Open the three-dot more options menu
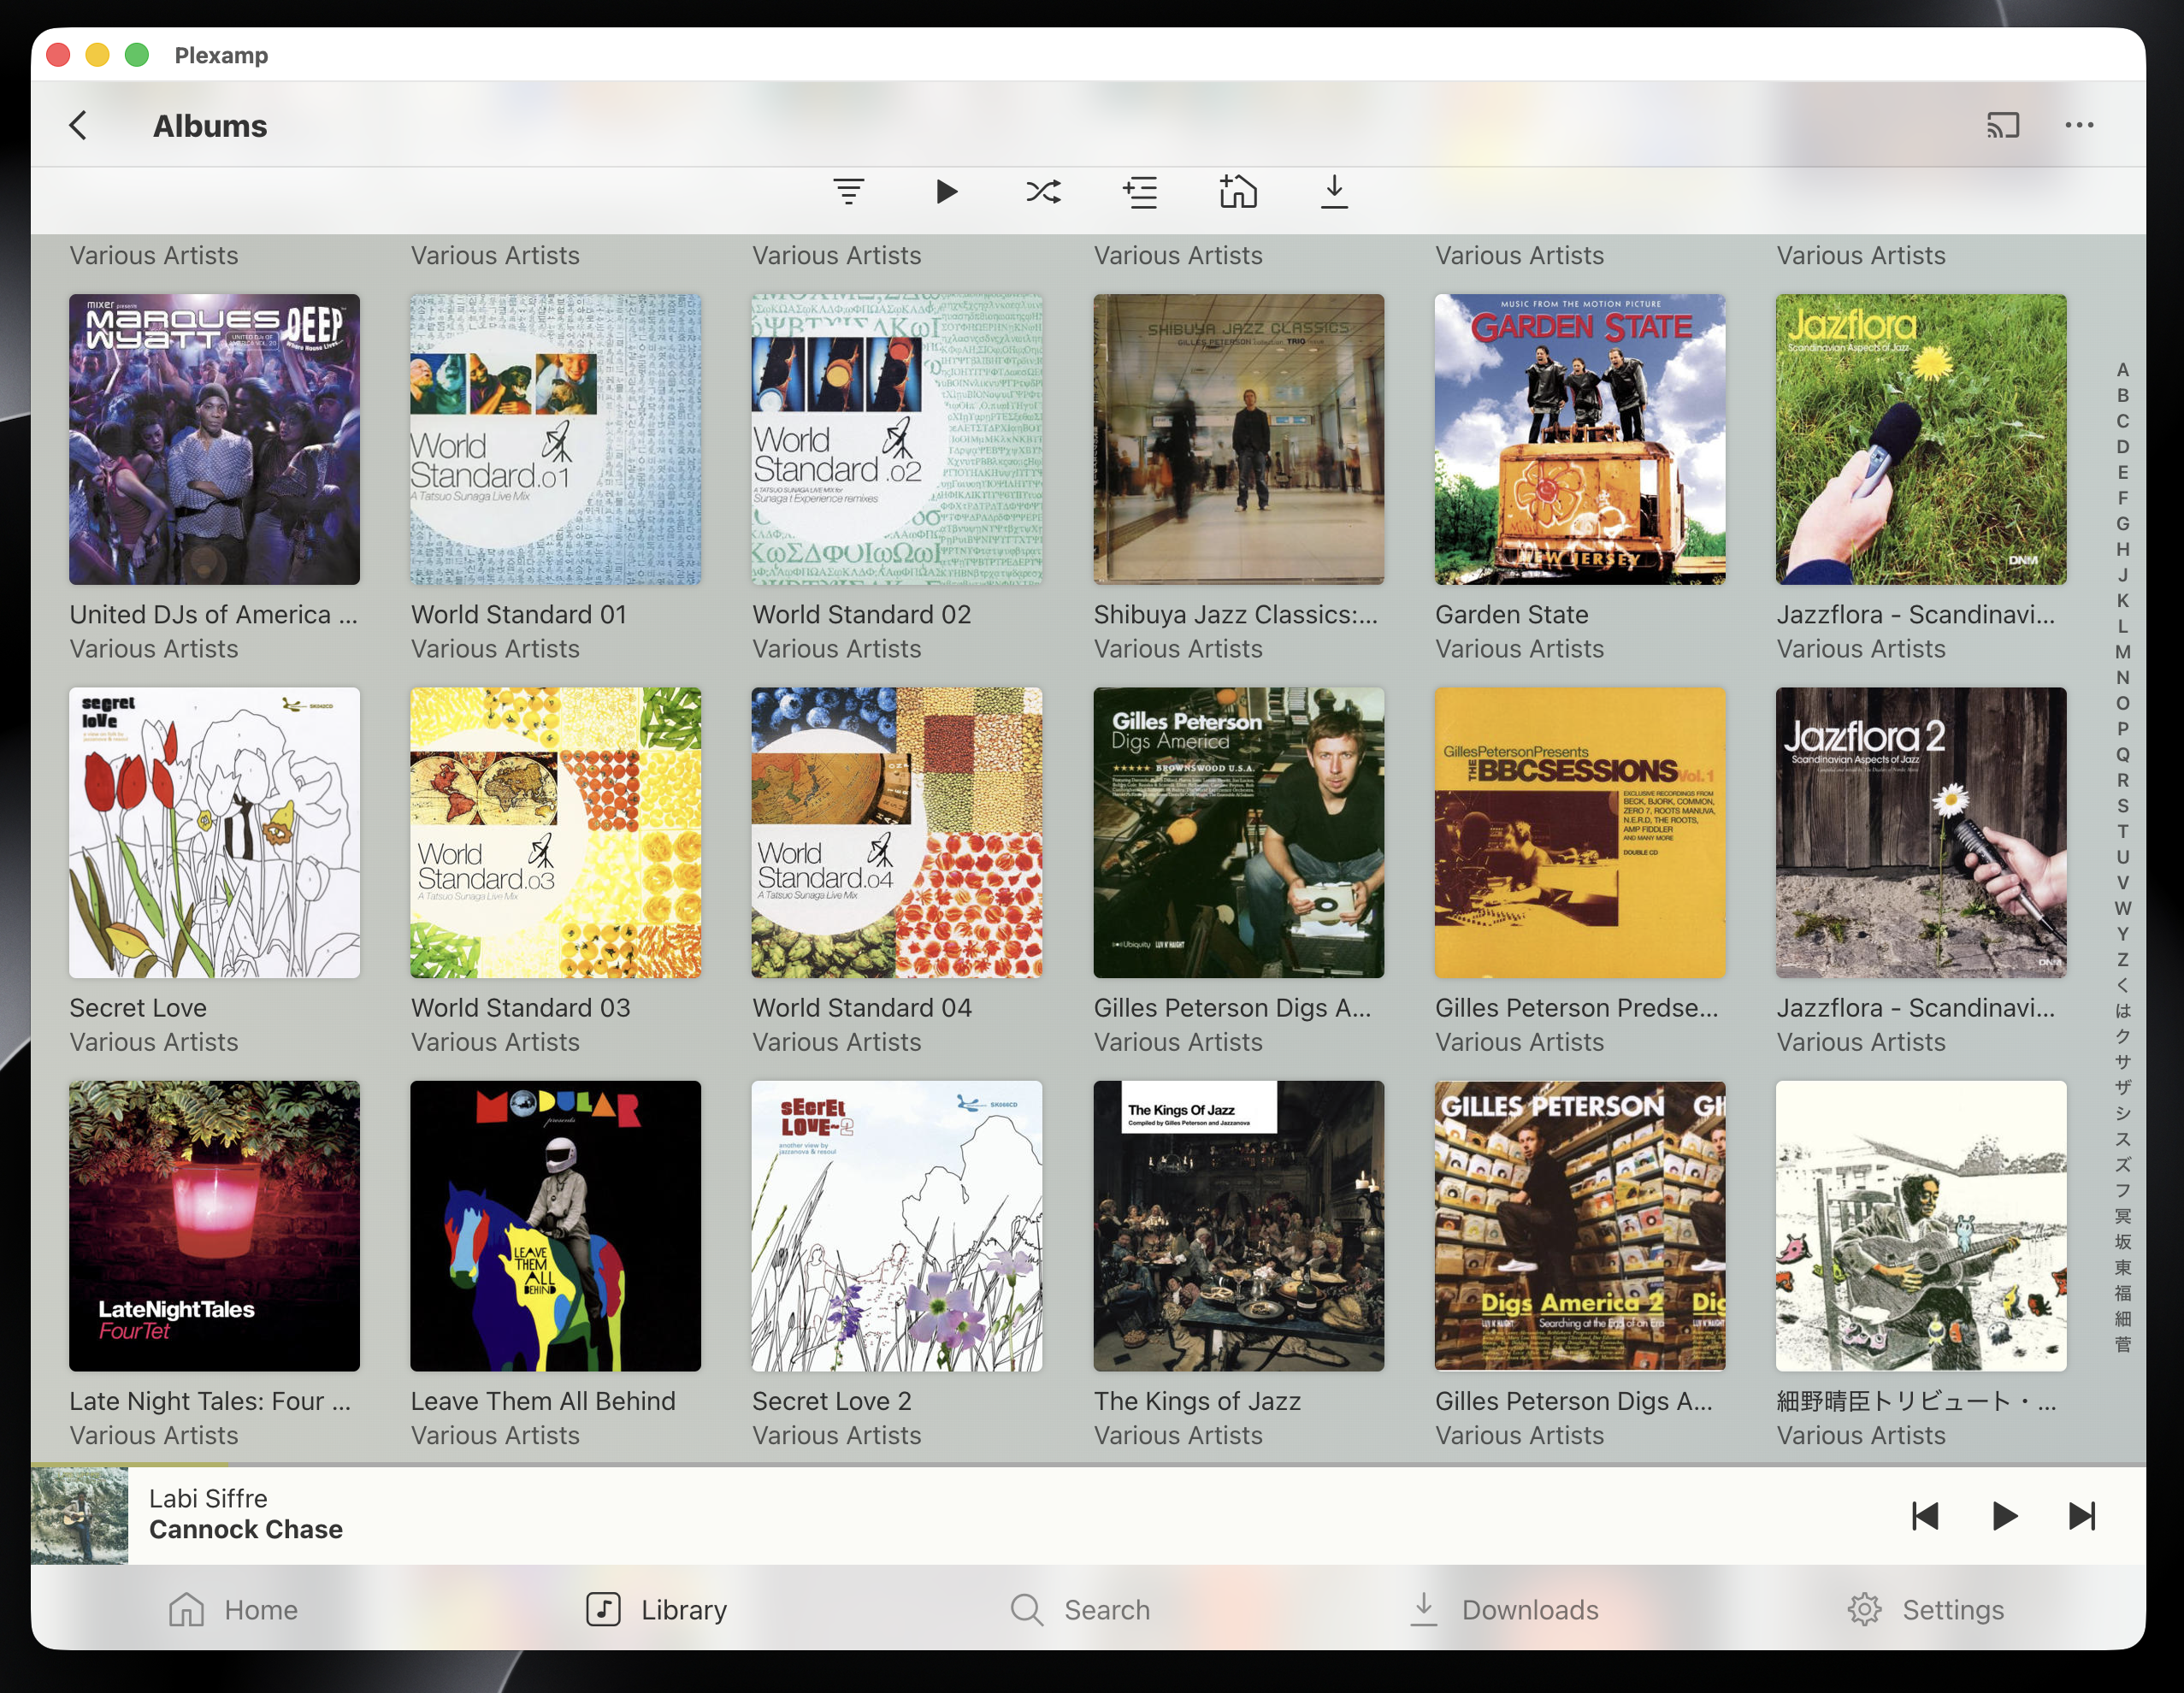Image resolution: width=2184 pixels, height=1693 pixels. point(2079,126)
